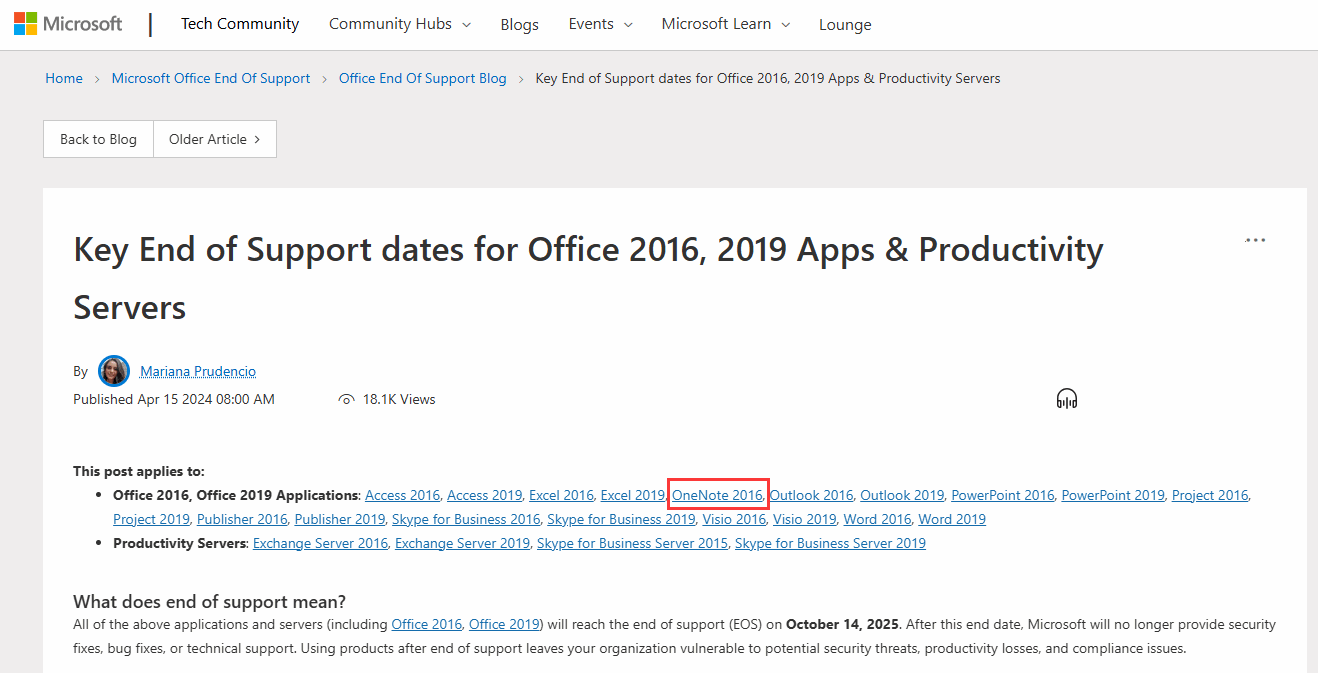Go to Home breadcrumb
Viewport: 1318px width, 673px height.
pos(64,78)
